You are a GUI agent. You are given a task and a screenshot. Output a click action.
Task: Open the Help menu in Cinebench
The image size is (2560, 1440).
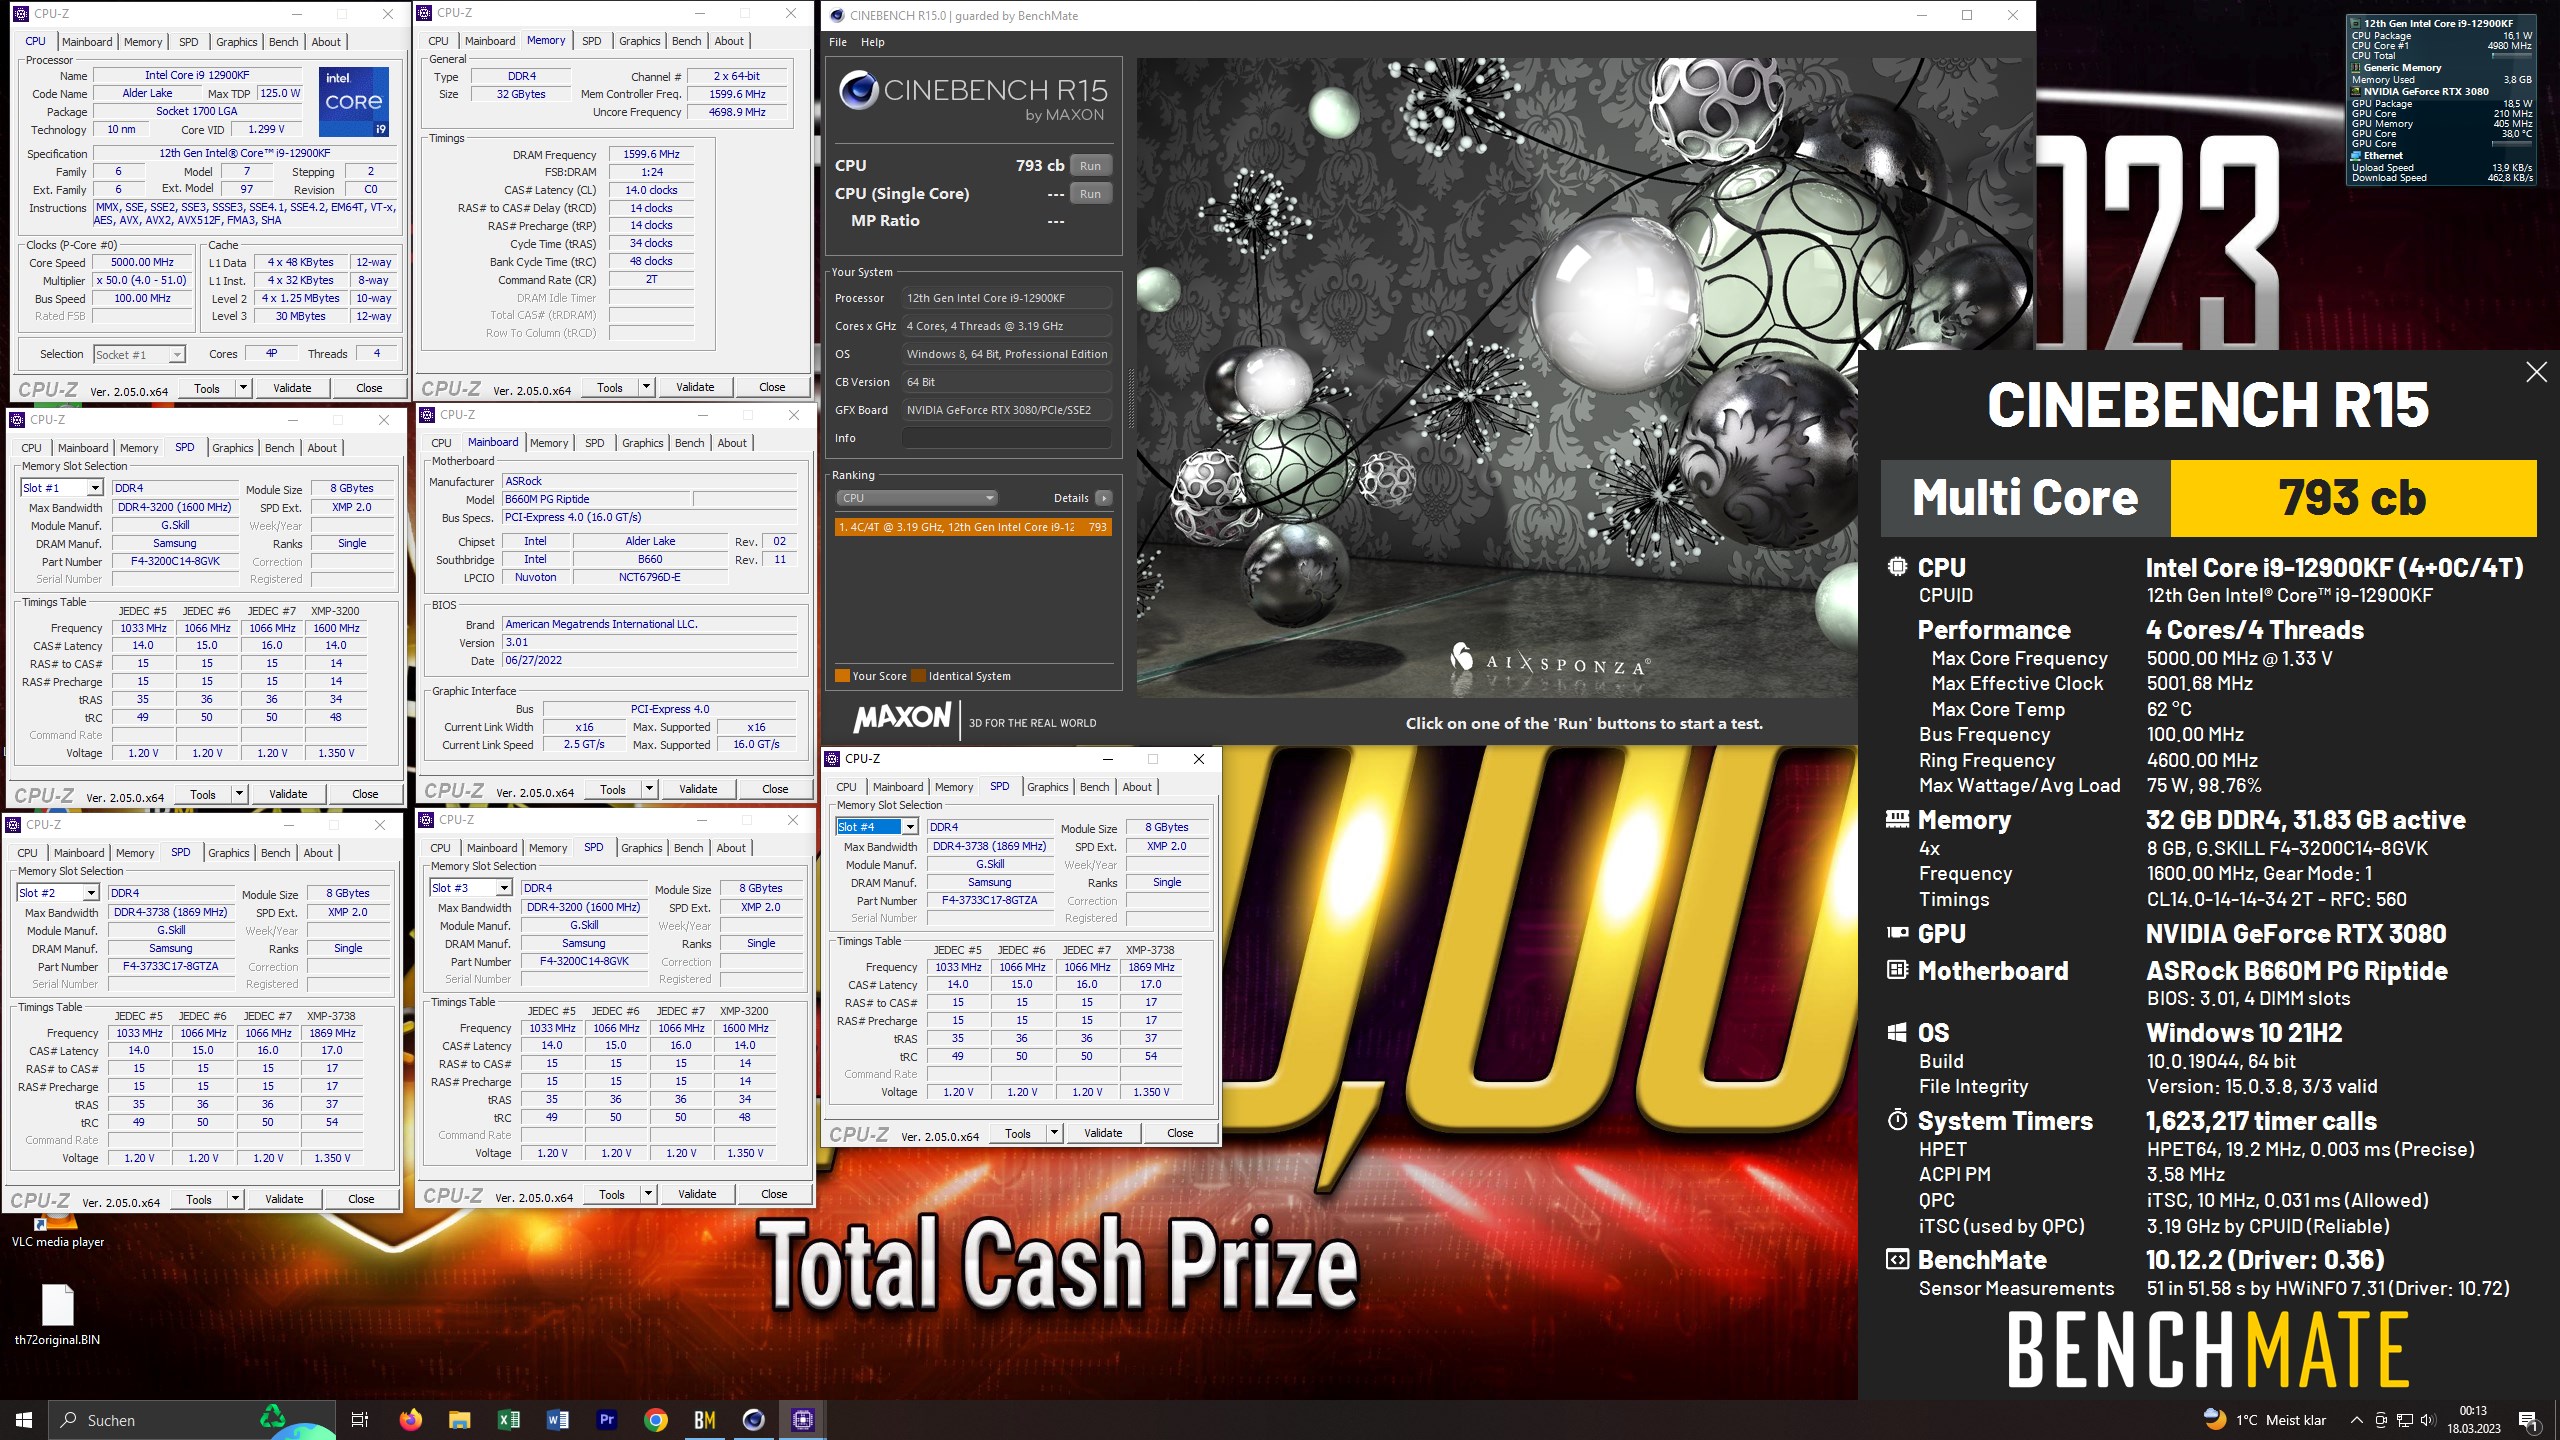(873, 42)
